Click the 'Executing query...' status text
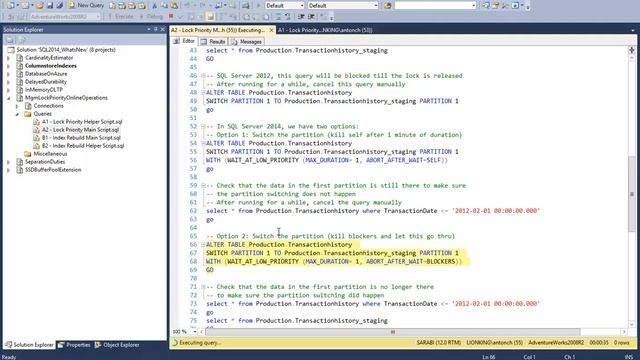 [x=200, y=343]
